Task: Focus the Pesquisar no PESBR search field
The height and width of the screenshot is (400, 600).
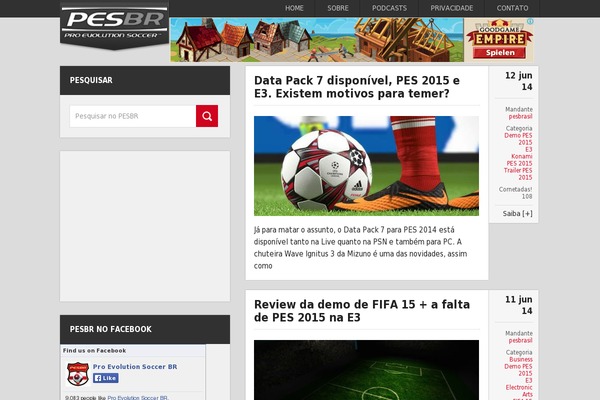Action: point(133,116)
